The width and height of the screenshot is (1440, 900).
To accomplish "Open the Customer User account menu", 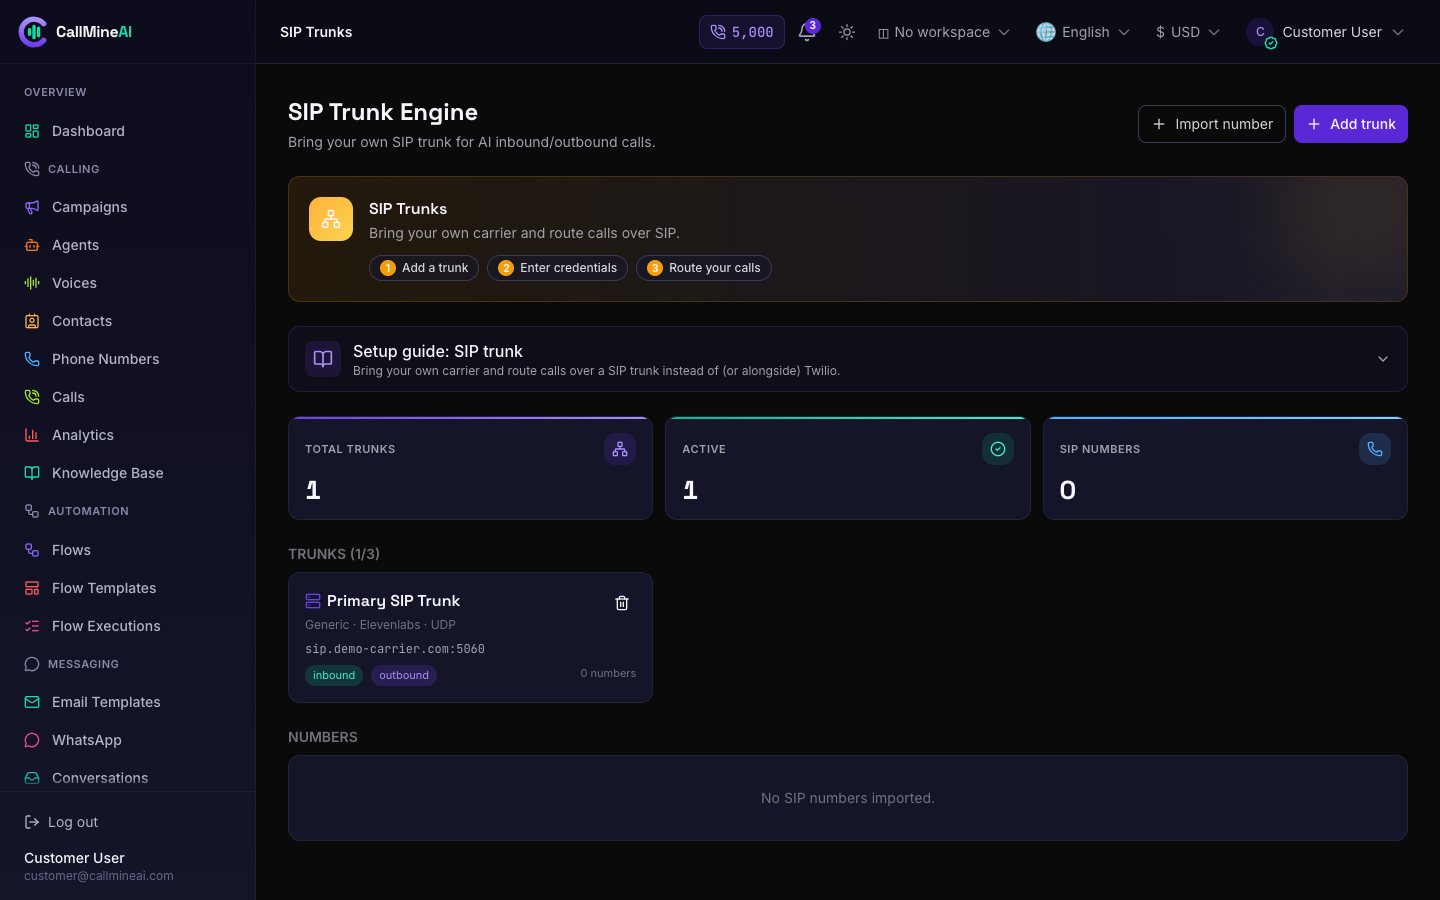I will pyautogui.click(x=1325, y=32).
